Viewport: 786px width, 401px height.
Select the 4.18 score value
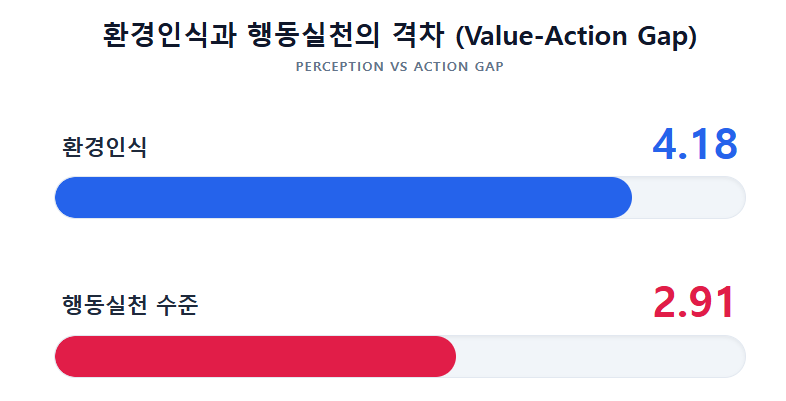(695, 145)
